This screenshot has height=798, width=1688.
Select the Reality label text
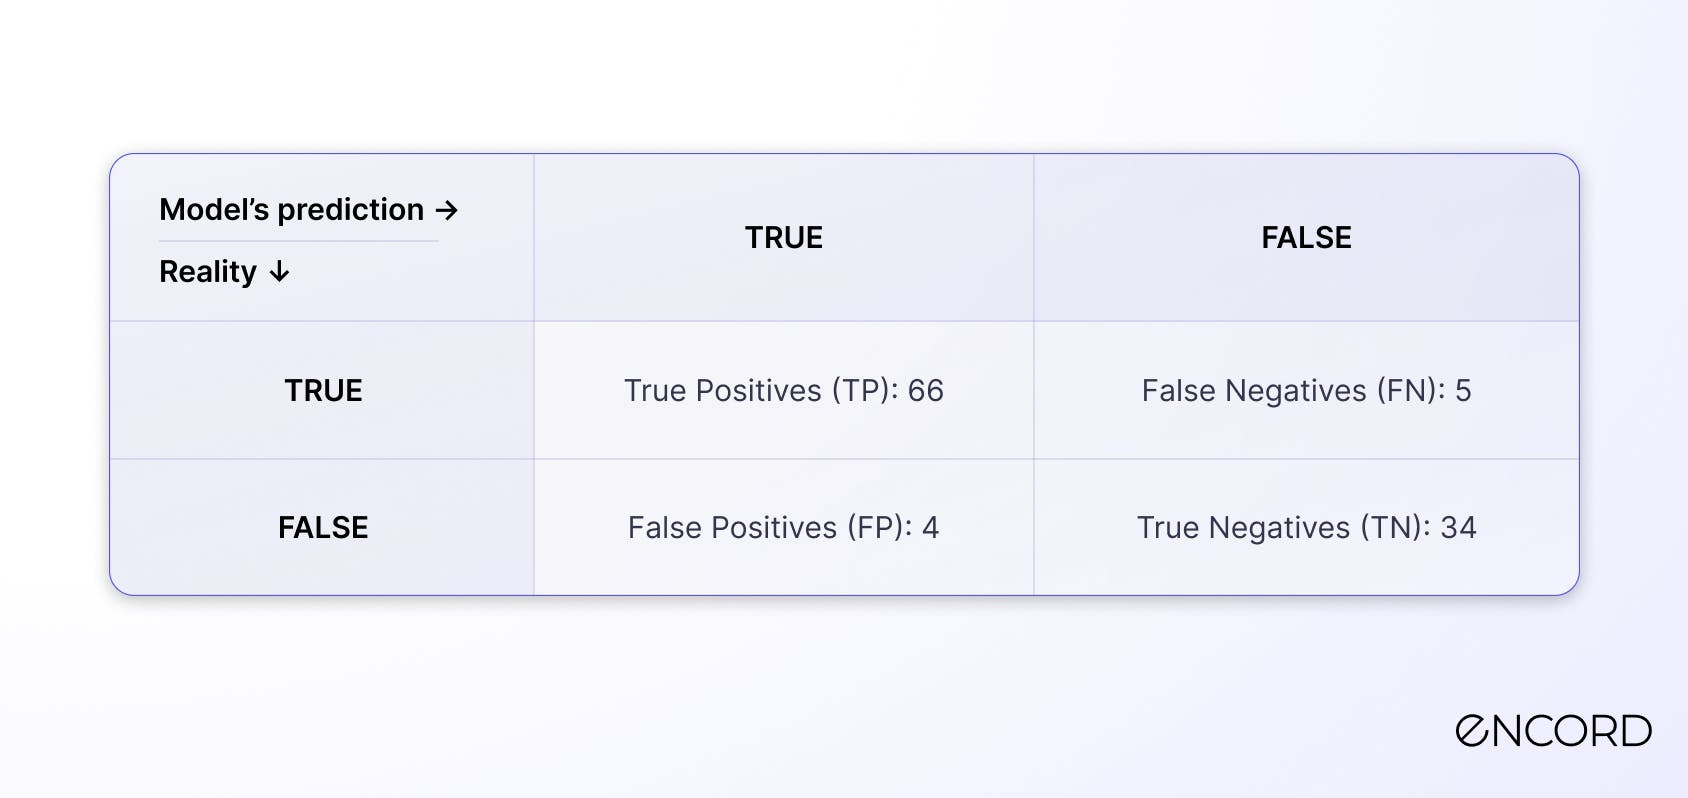pos(208,272)
